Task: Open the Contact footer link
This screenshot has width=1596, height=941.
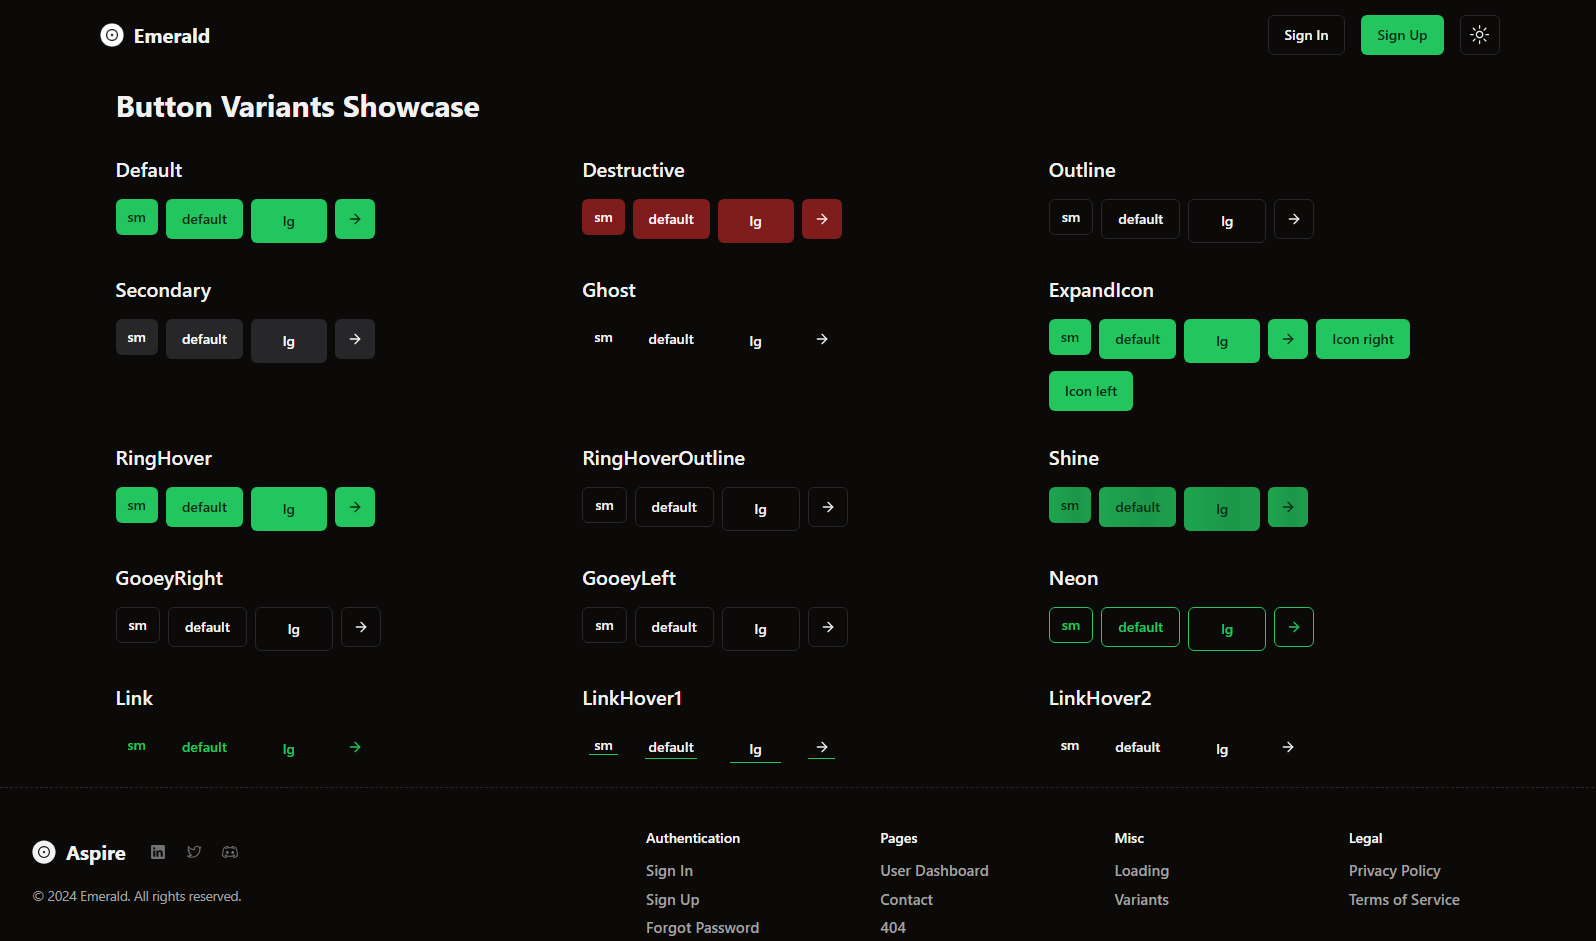Action: 906,900
